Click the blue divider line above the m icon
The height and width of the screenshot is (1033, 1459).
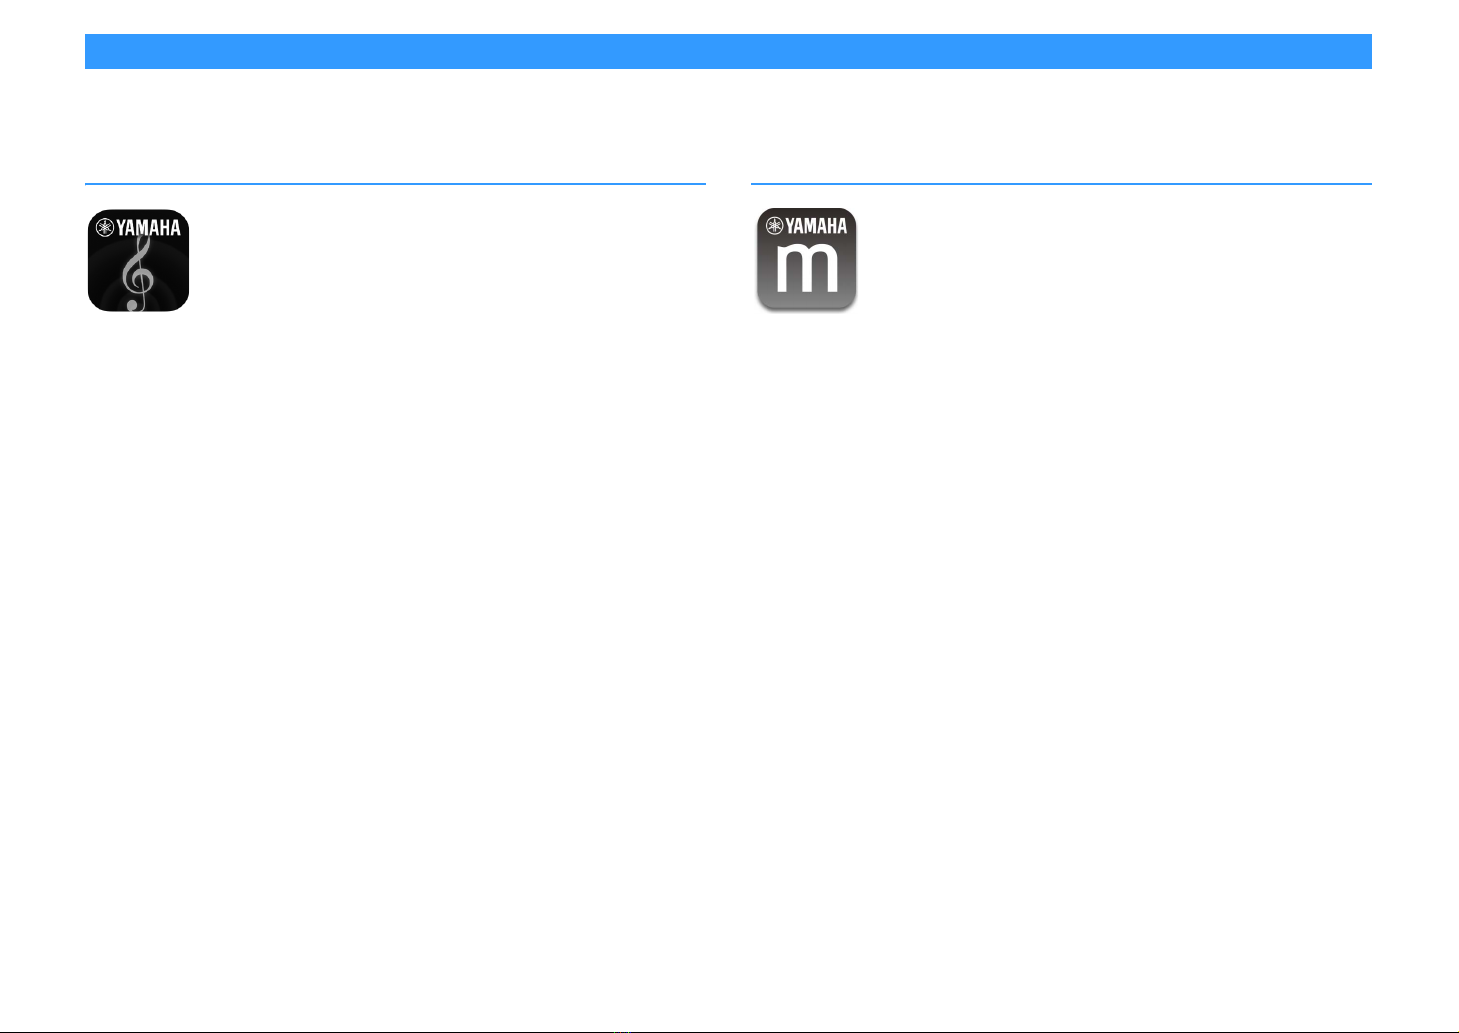(x=1061, y=184)
